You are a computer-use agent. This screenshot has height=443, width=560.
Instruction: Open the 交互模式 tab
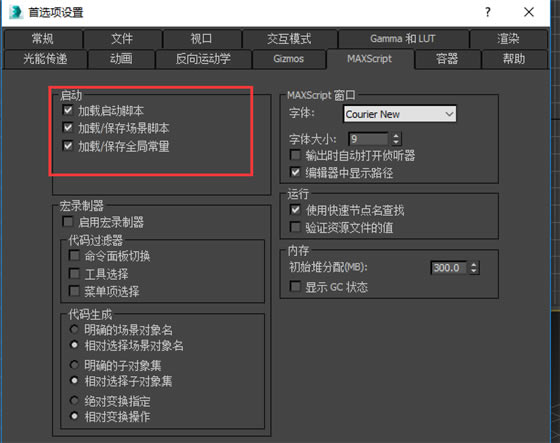click(x=289, y=39)
